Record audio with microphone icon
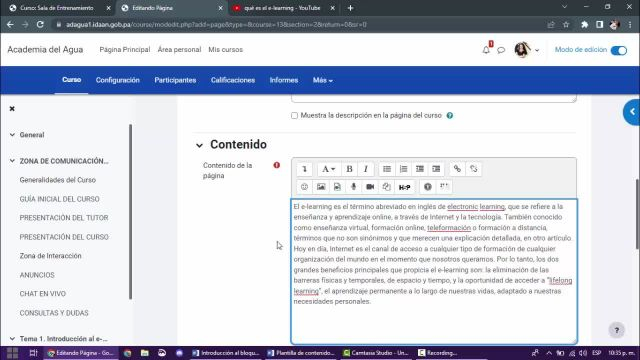The image size is (640, 360). [x=353, y=187]
